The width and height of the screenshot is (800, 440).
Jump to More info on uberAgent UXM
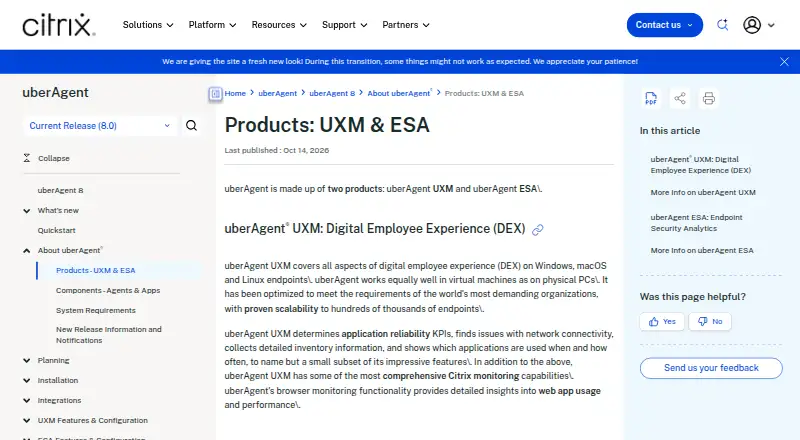703,192
